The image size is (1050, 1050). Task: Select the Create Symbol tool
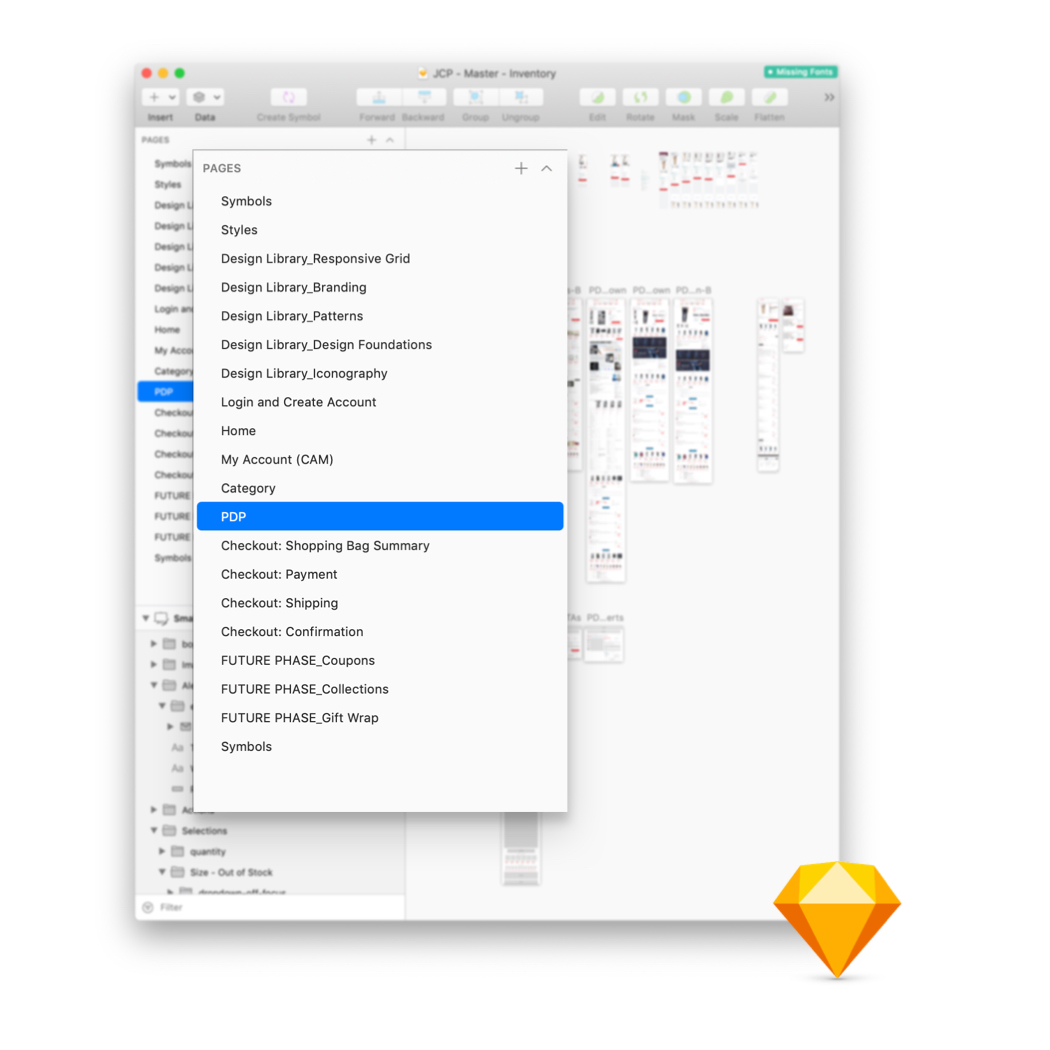(288, 97)
